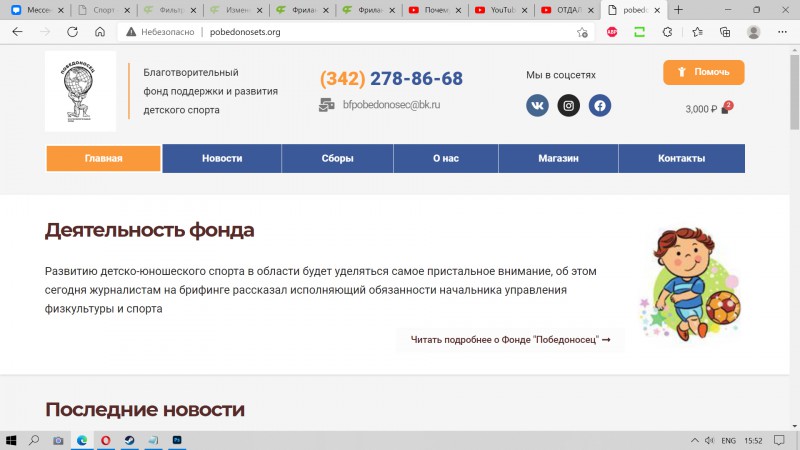This screenshot has height=450, width=800.
Task: Open the Facebook social icon
Action: (599, 106)
